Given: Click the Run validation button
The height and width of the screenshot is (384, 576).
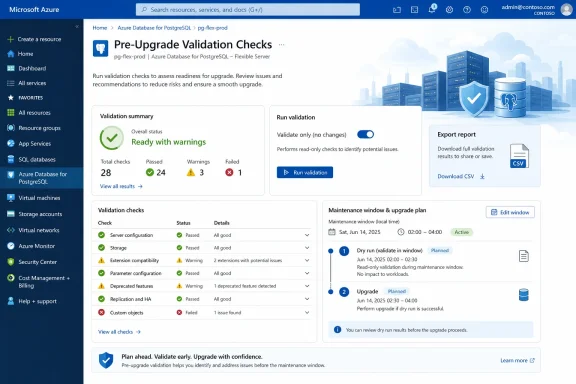Looking at the screenshot, I should tap(305, 172).
